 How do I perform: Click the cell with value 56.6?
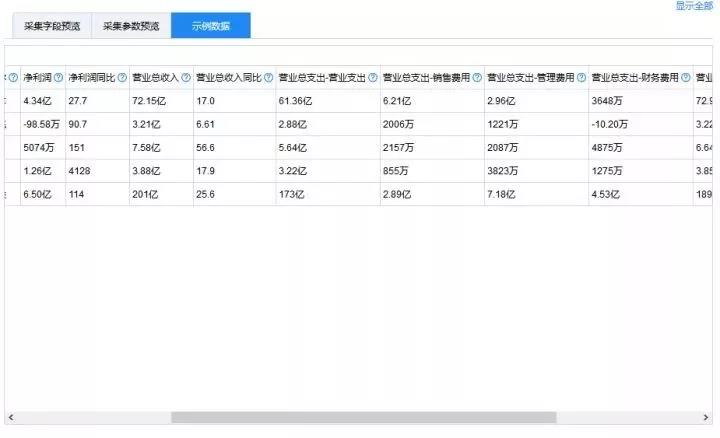point(235,148)
